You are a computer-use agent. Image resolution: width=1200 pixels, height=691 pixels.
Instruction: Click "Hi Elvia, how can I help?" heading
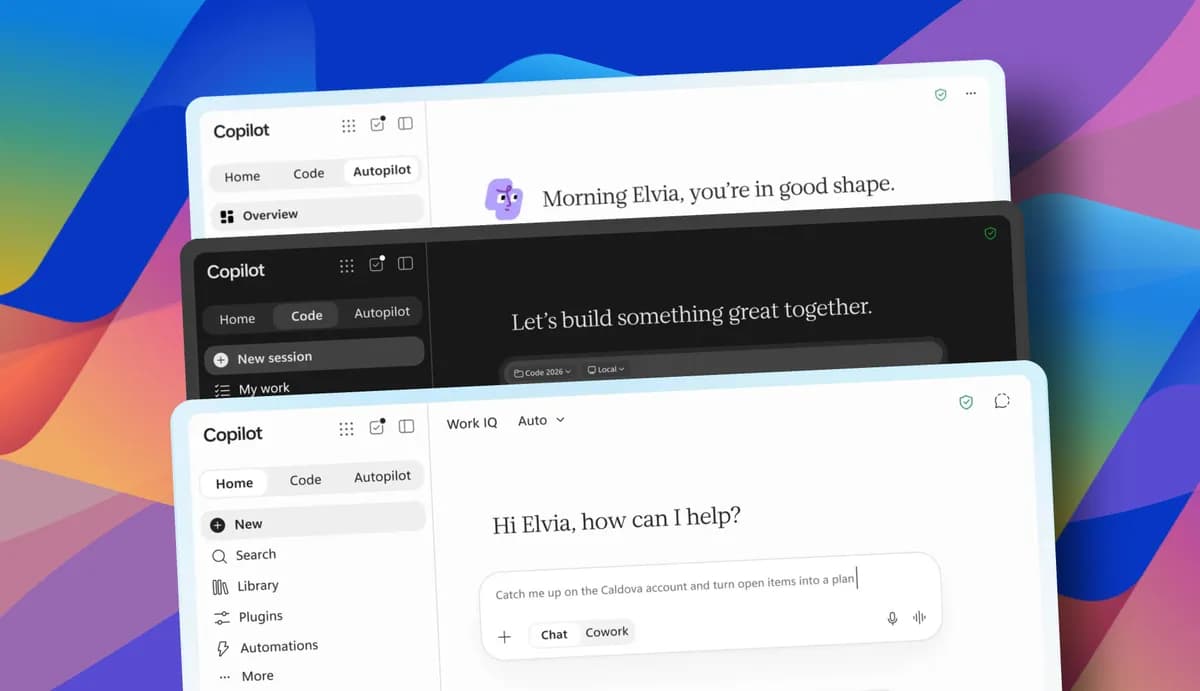pyautogui.click(x=617, y=520)
